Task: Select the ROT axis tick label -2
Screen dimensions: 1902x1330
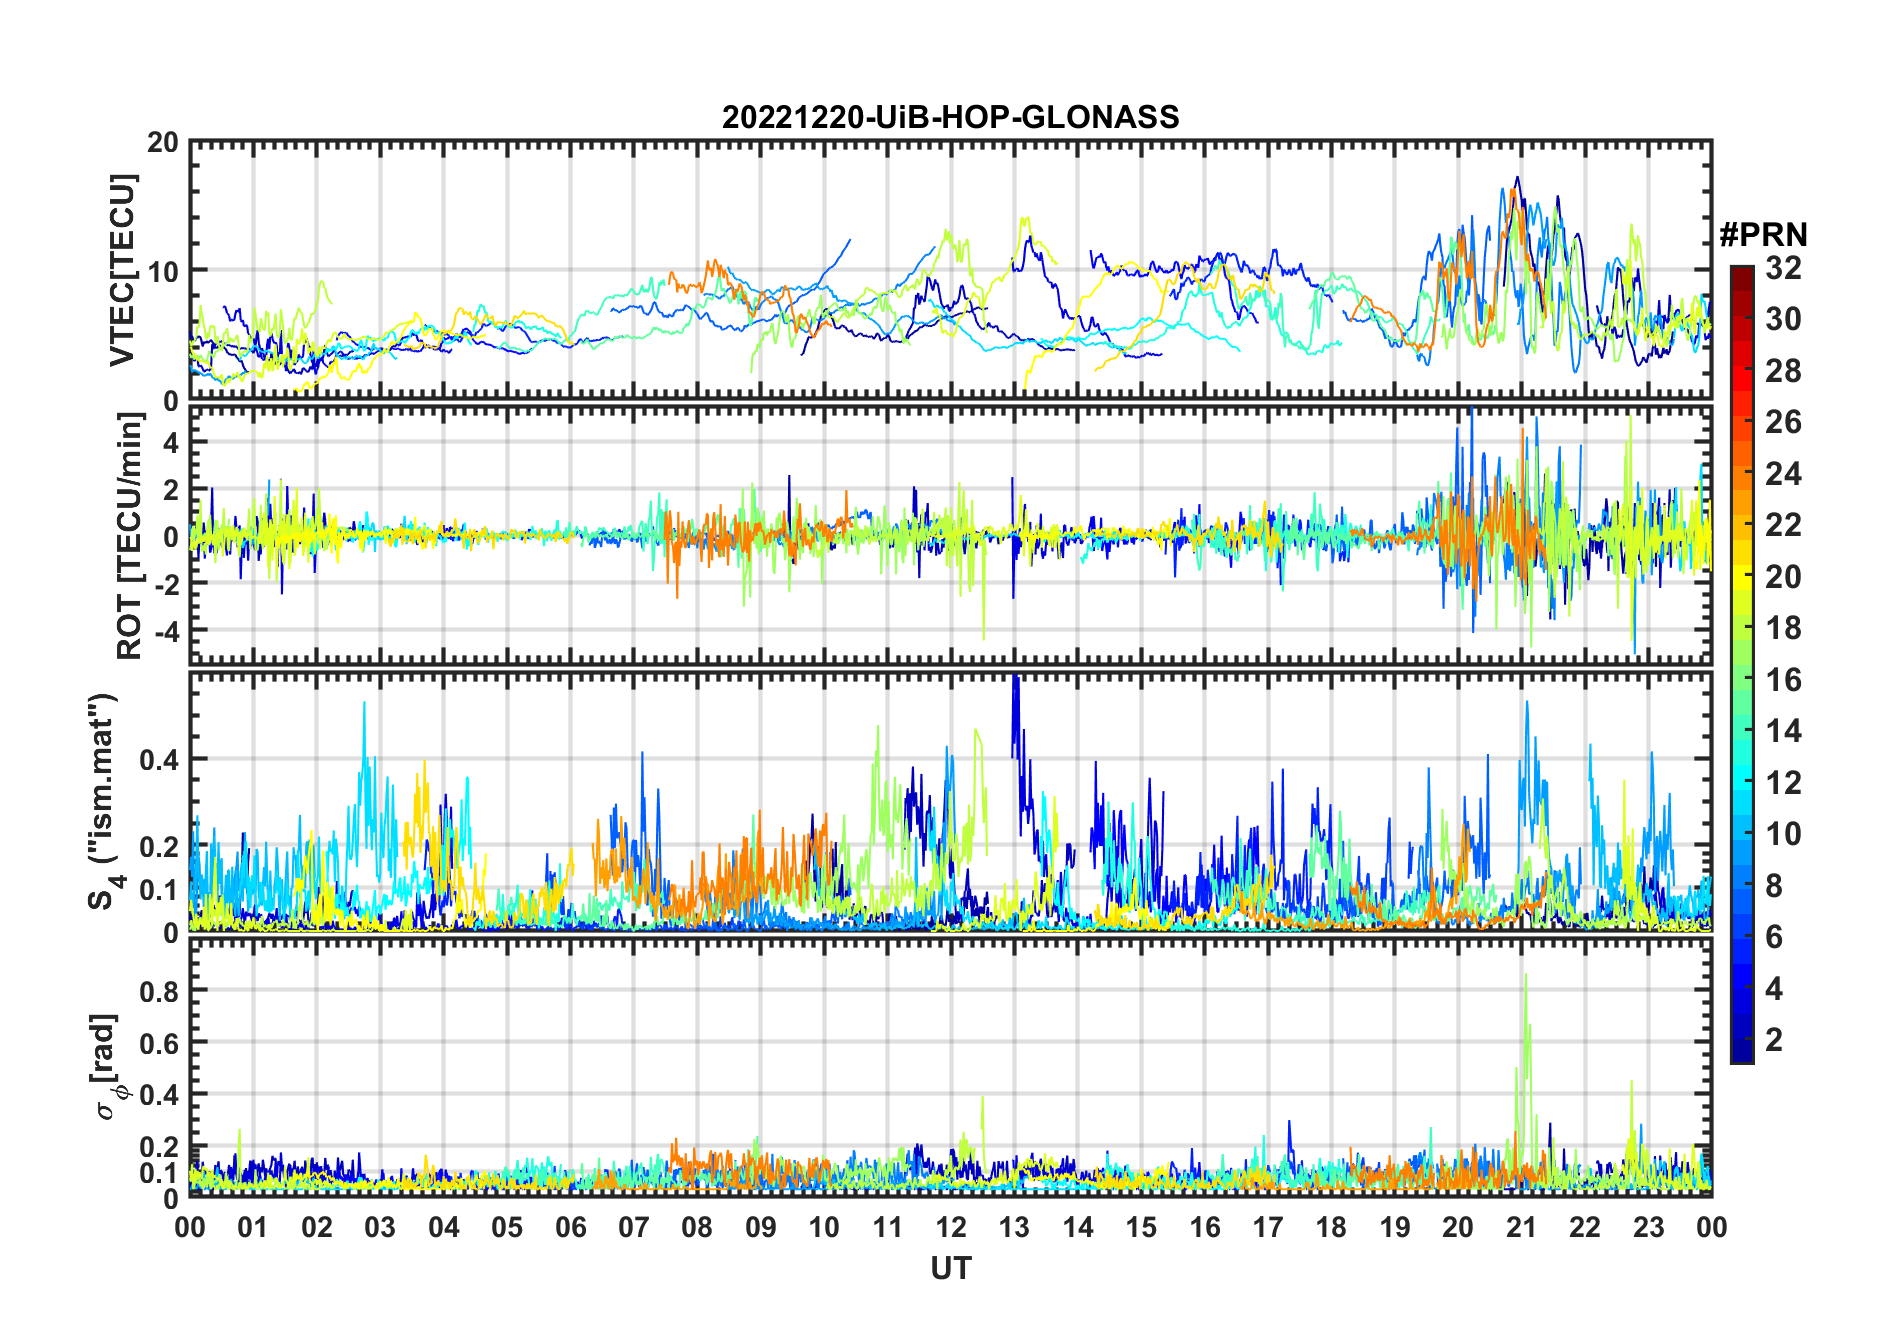Action: (x=165, y=583)
